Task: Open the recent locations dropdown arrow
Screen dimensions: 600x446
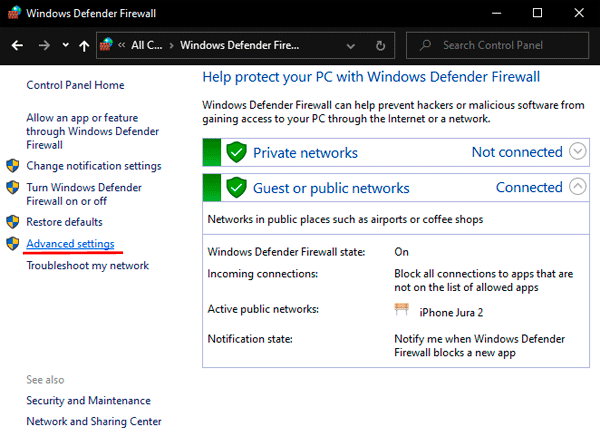Action: 64,45
